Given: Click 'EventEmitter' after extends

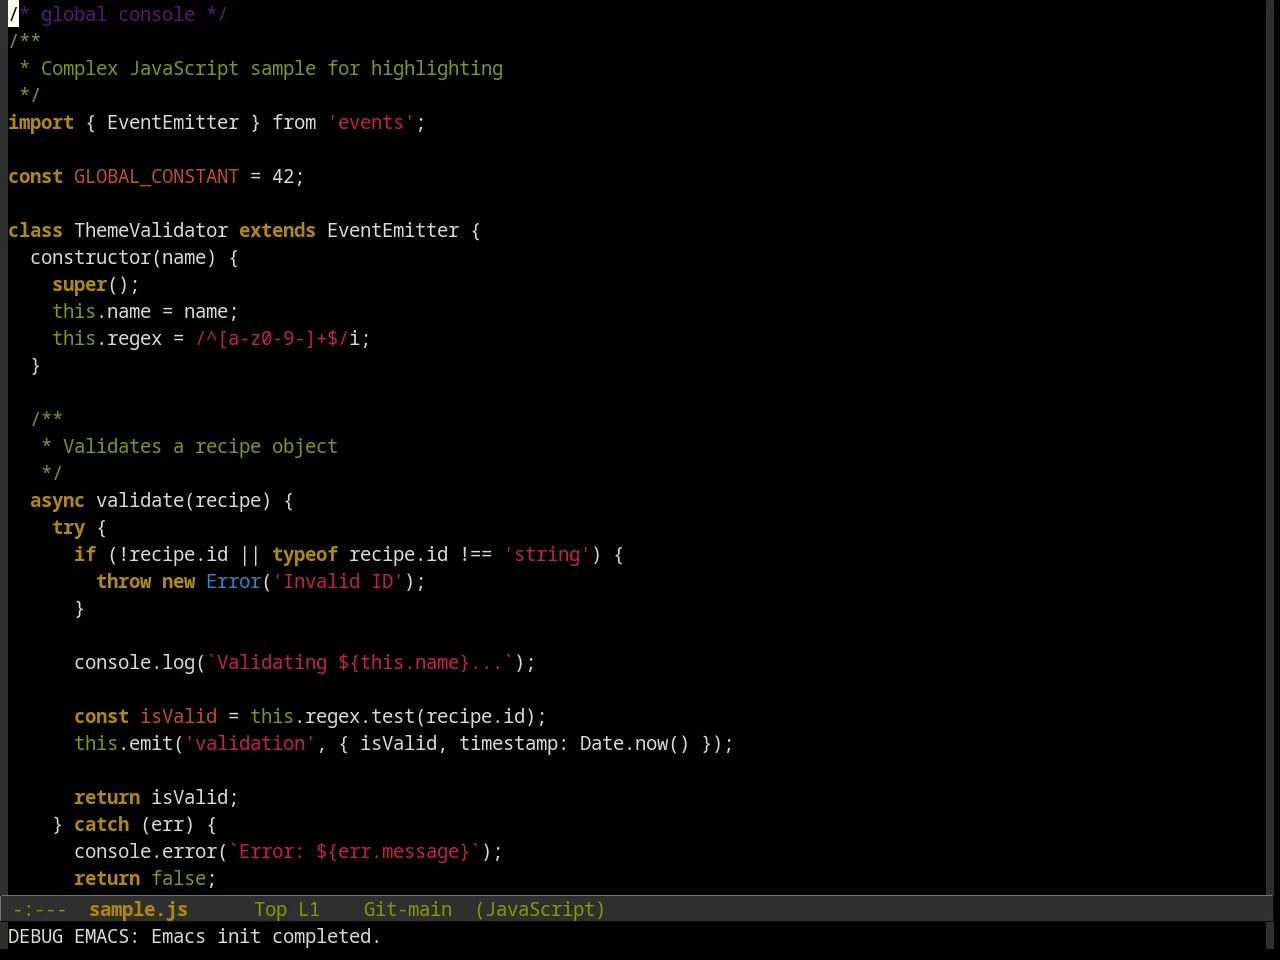Looking at the screenshot, I should tap(393, 230).
